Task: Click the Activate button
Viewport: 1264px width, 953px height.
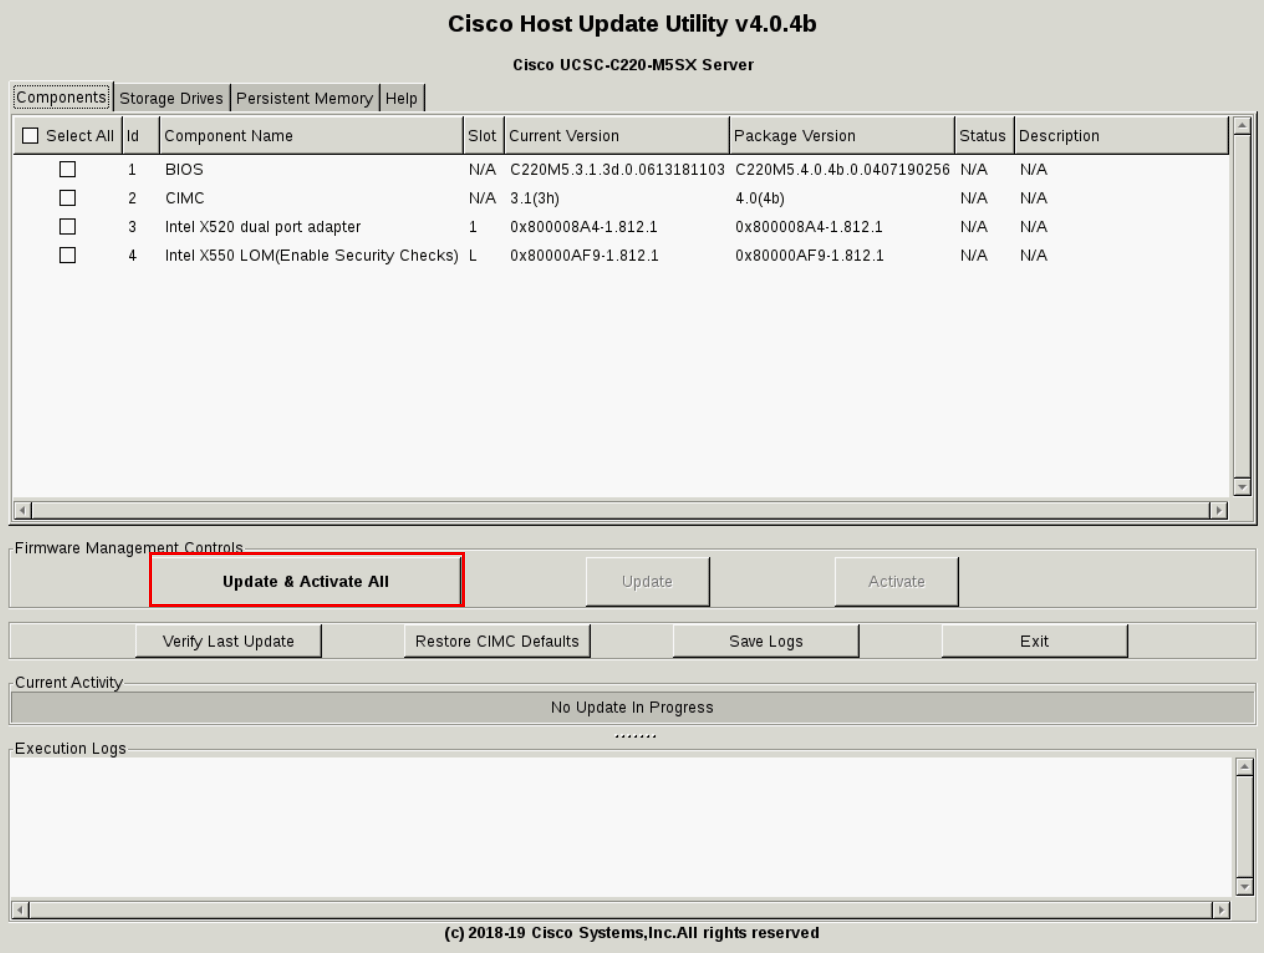Action: coord(896,581)
